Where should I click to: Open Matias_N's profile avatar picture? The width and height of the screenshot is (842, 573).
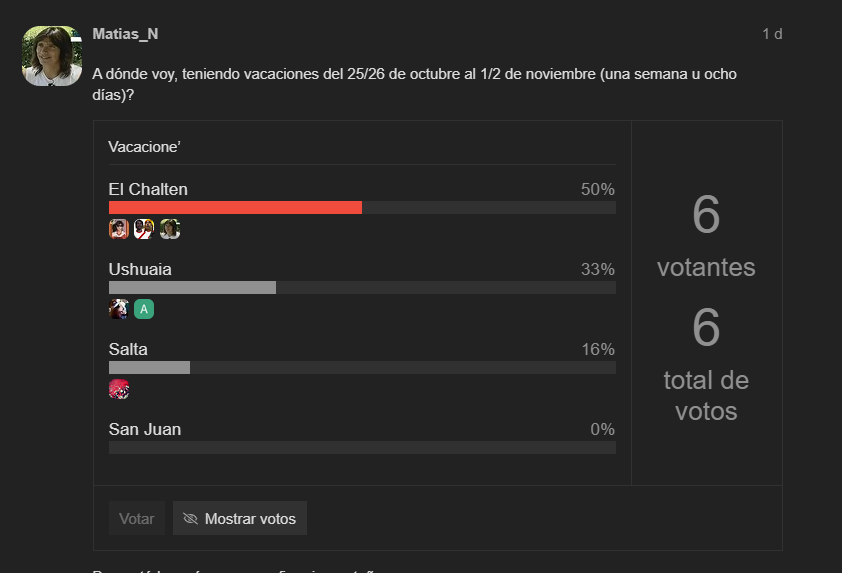point(52,56)
